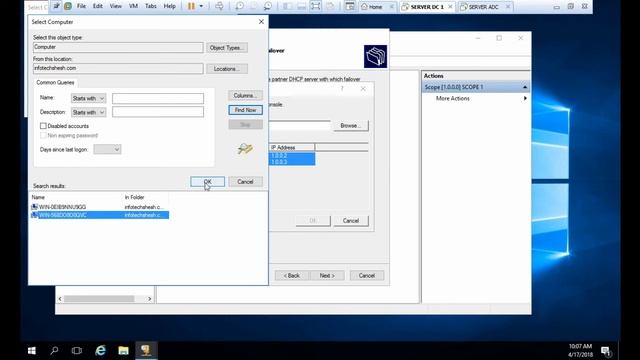Click the revert snapshot icon in toolbar
This screenshot has height=360, width=640.
253,6
